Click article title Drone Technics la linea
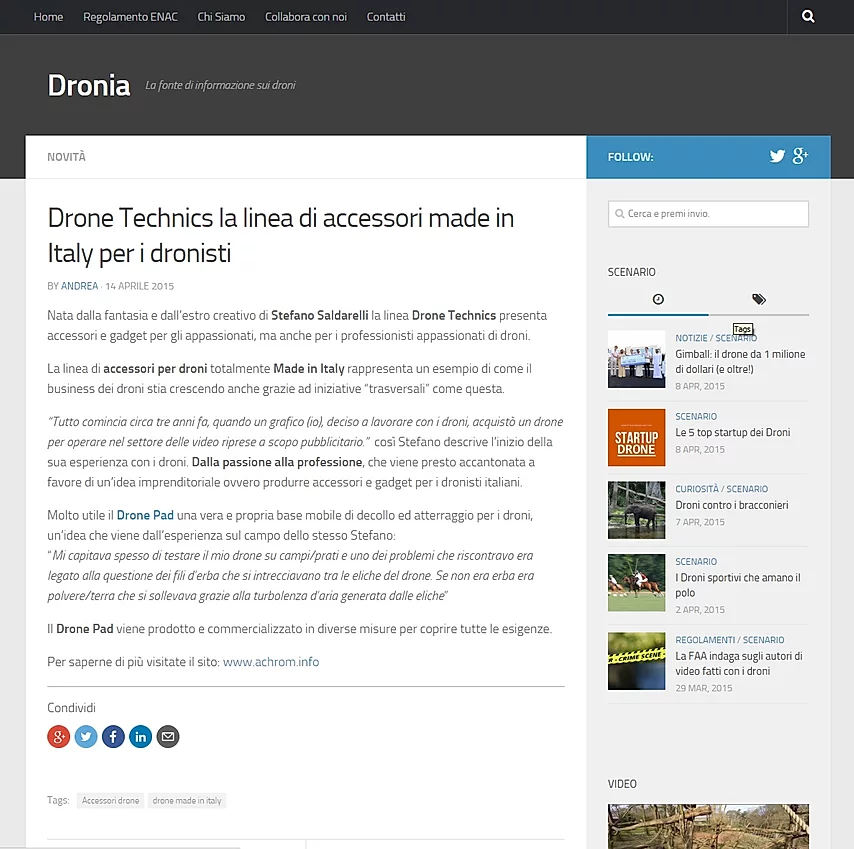 tap(280, 235)
